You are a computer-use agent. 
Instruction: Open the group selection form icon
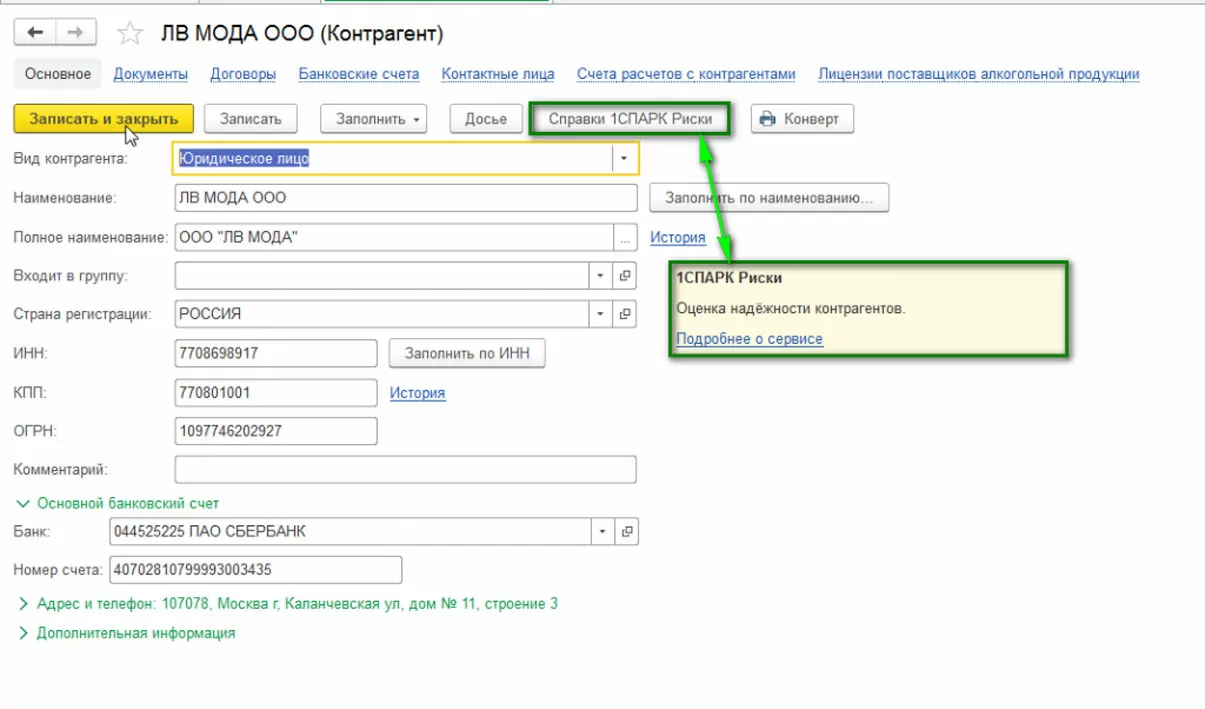point(625,276)
